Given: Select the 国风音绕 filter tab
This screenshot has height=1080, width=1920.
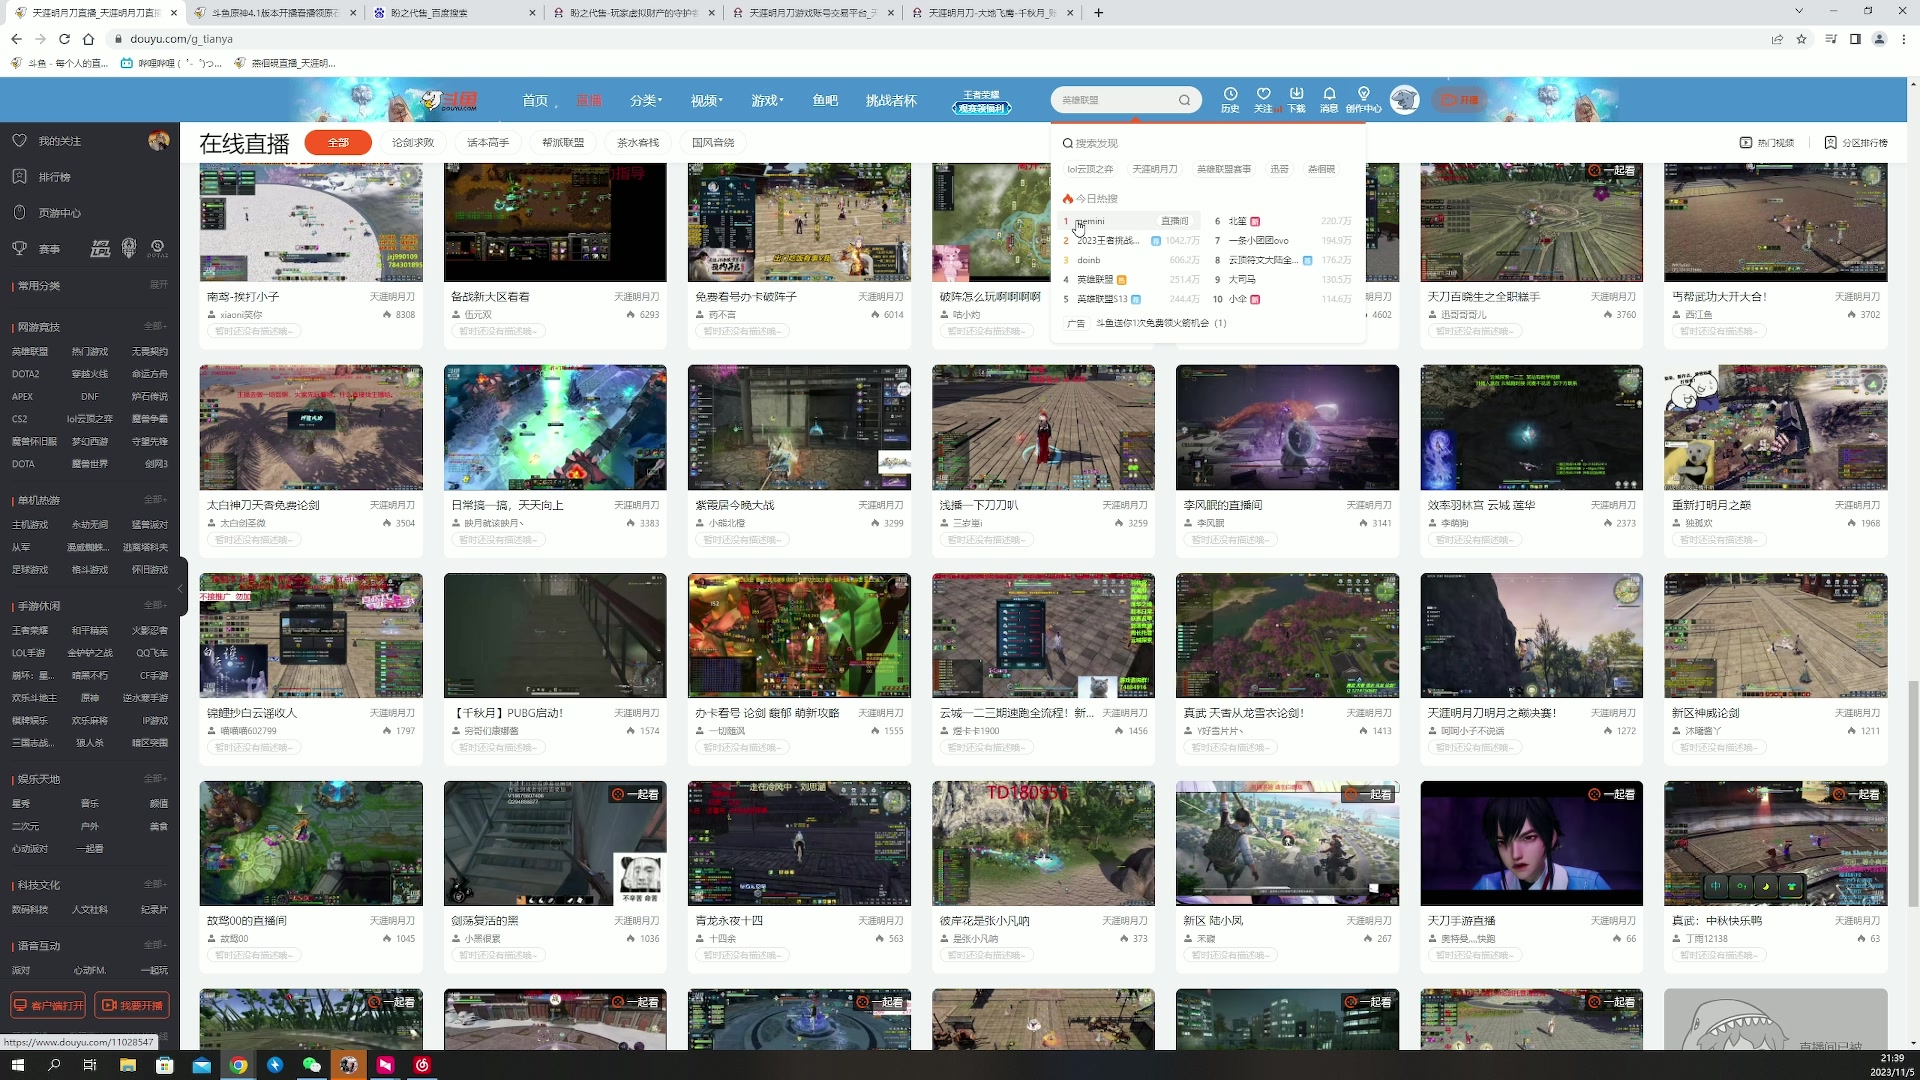Looking at the screenshot, I should click(x=713, y=143).
